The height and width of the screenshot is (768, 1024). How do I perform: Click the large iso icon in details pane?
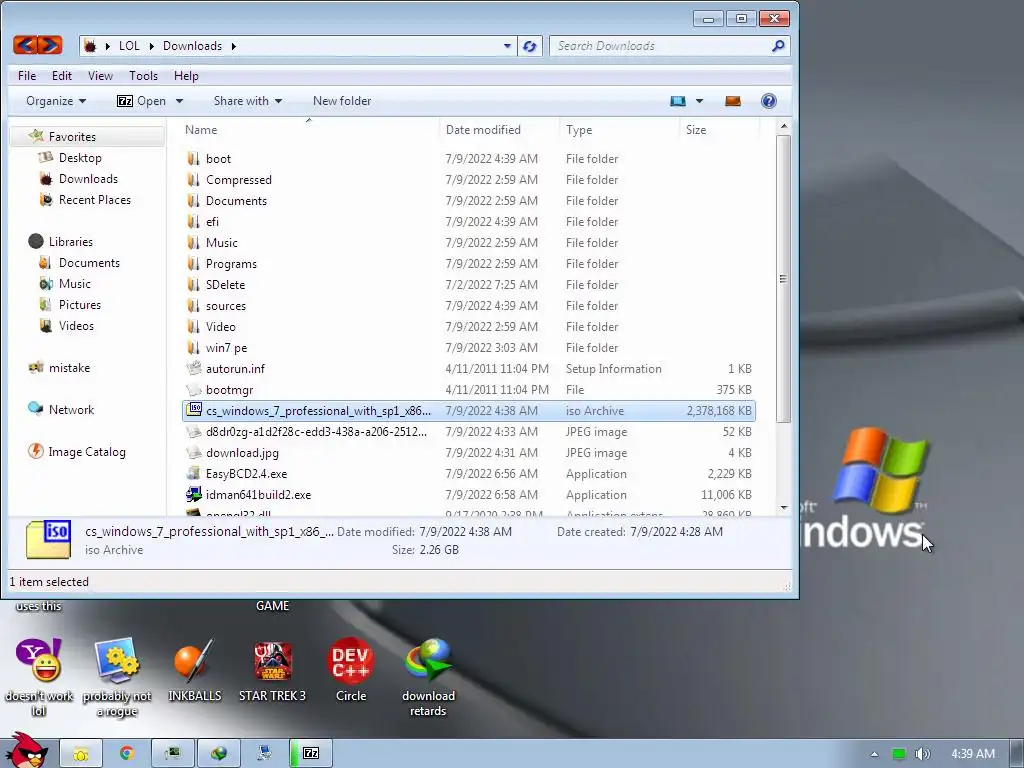point(48,540)
